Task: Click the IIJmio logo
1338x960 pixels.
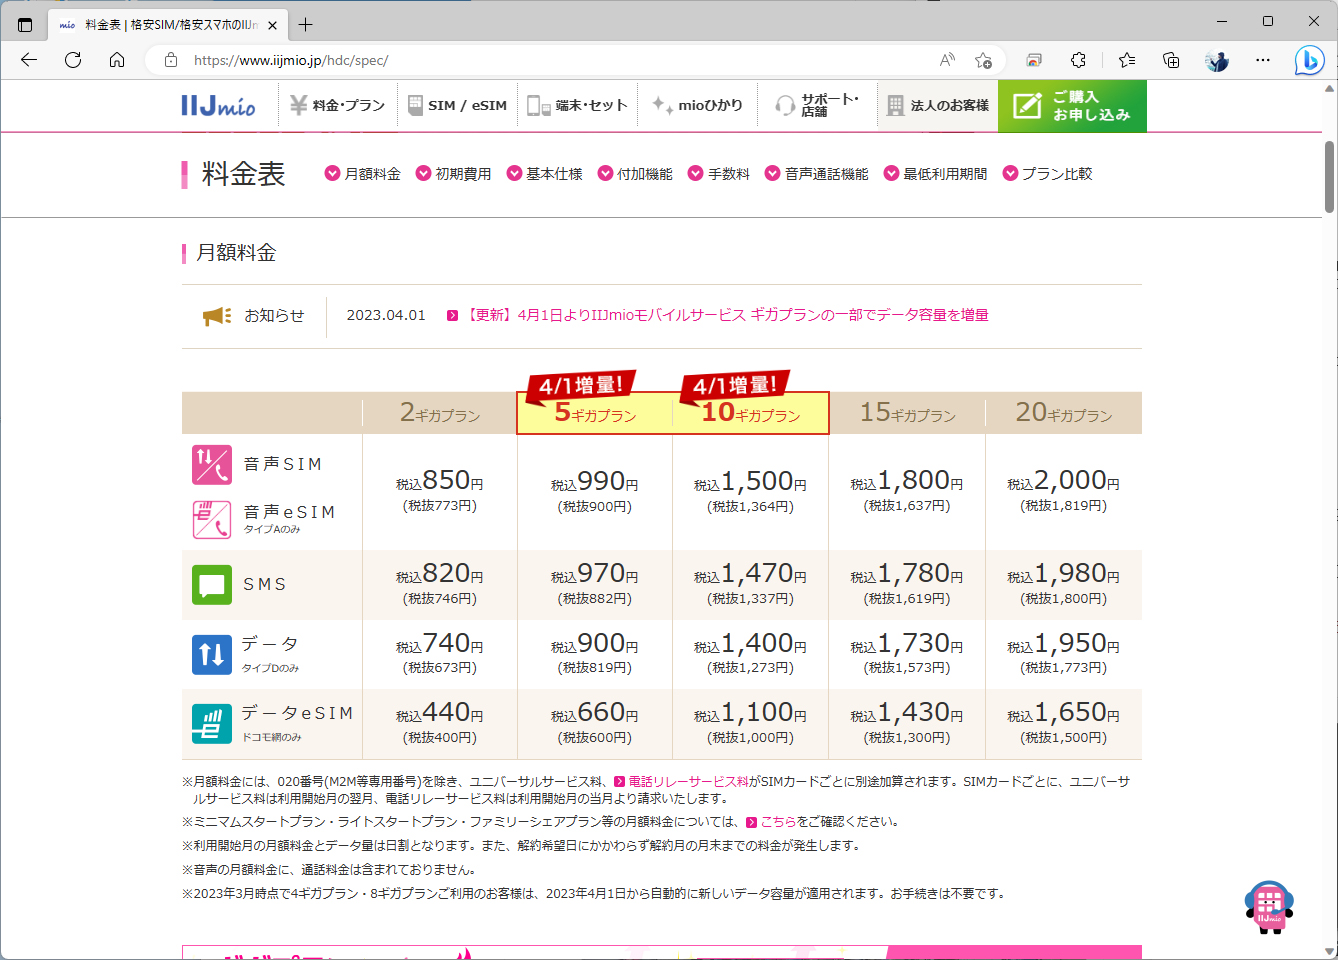Action: (218, 105)
